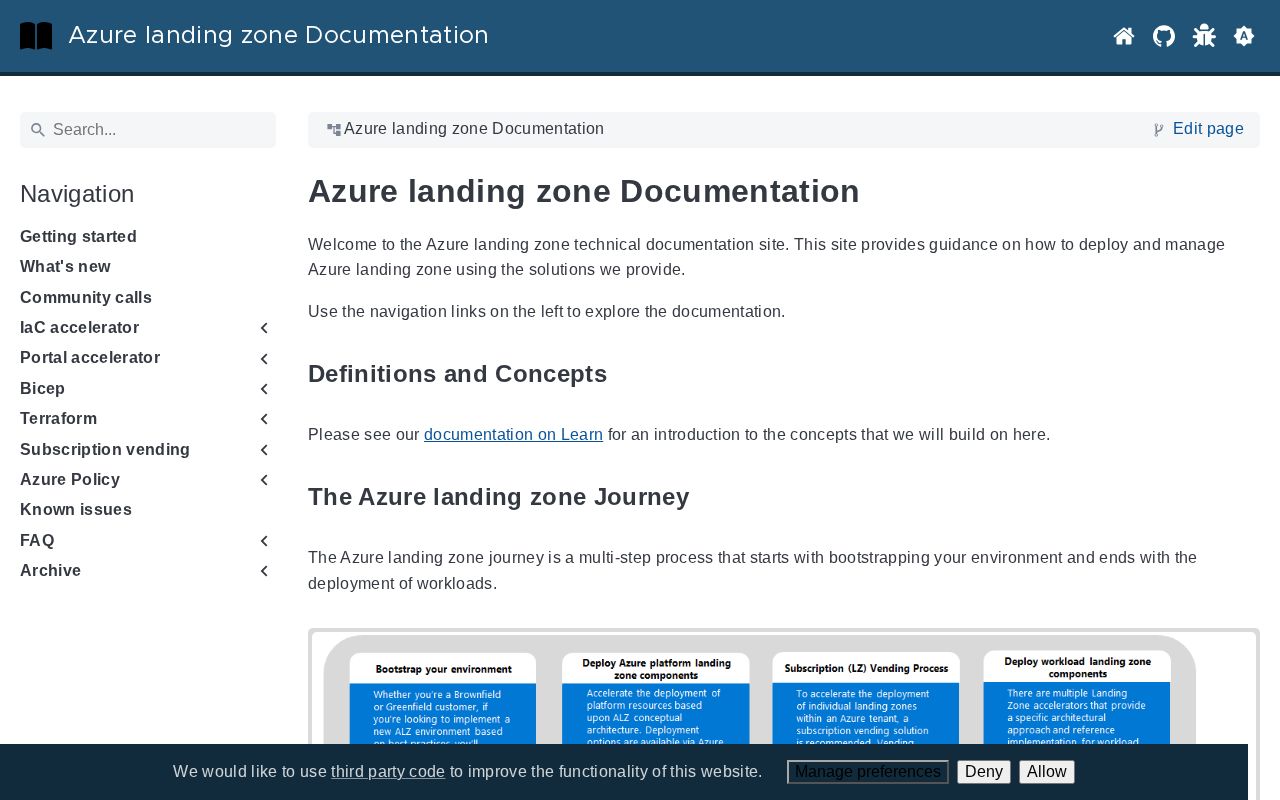Screen dimensions: 1280x800
Task: Open the Azure Policy navigation entry
Action: (70, 480)
